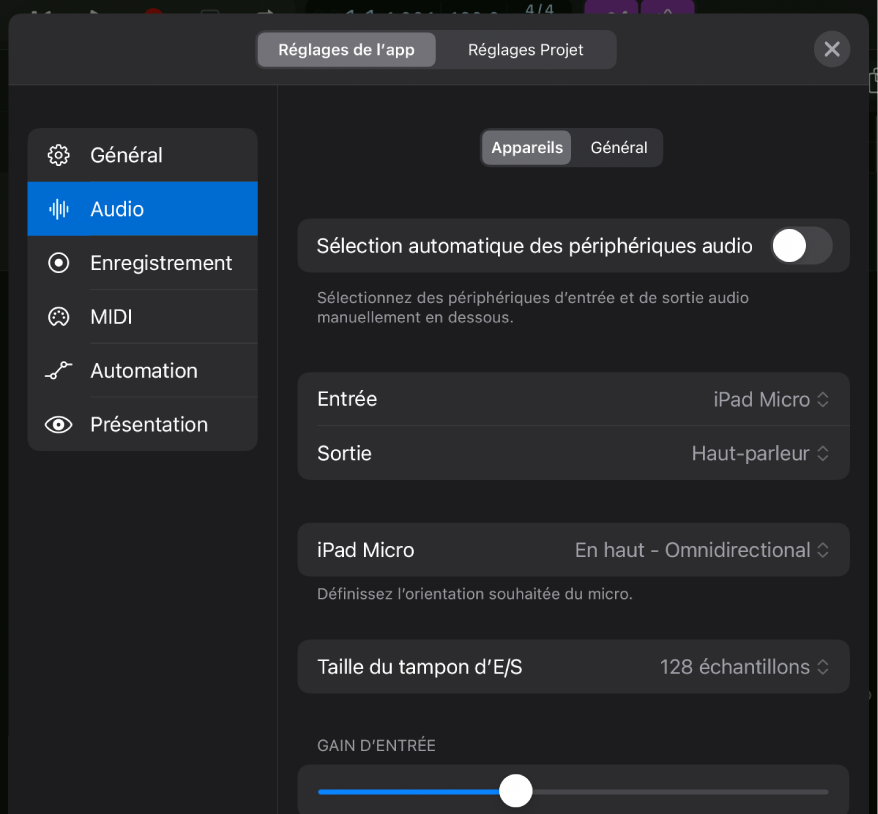Open the Entrée iPad Micro dropdown
The image size is (878, 814).
(770, 399)
